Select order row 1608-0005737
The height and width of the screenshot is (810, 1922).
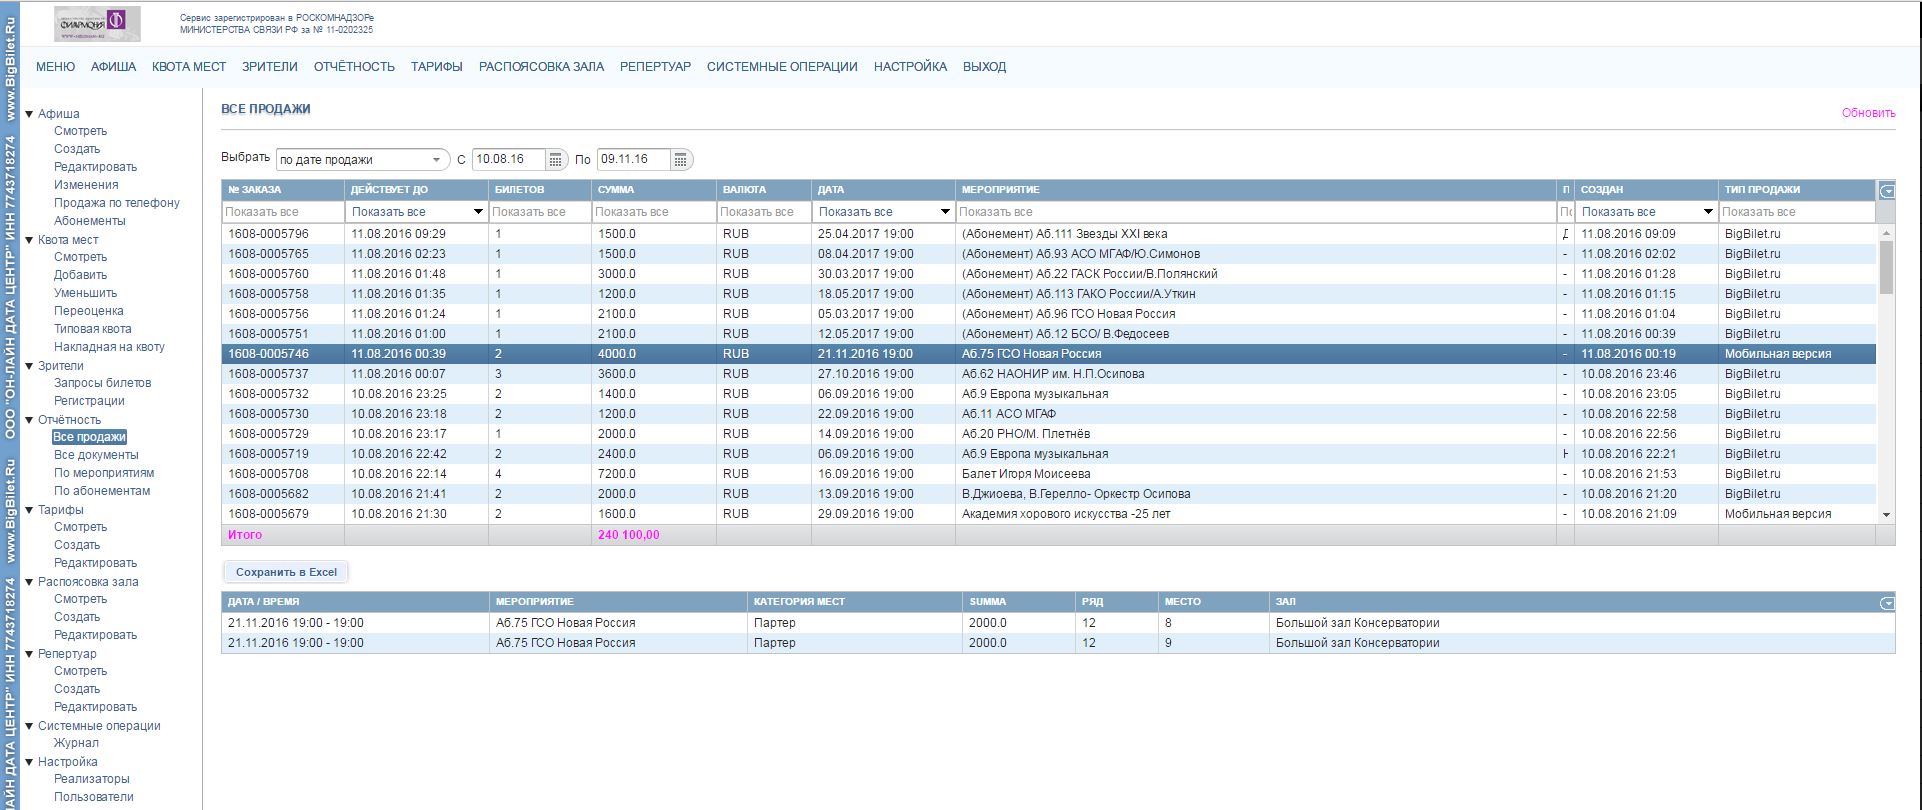[268, 374]
